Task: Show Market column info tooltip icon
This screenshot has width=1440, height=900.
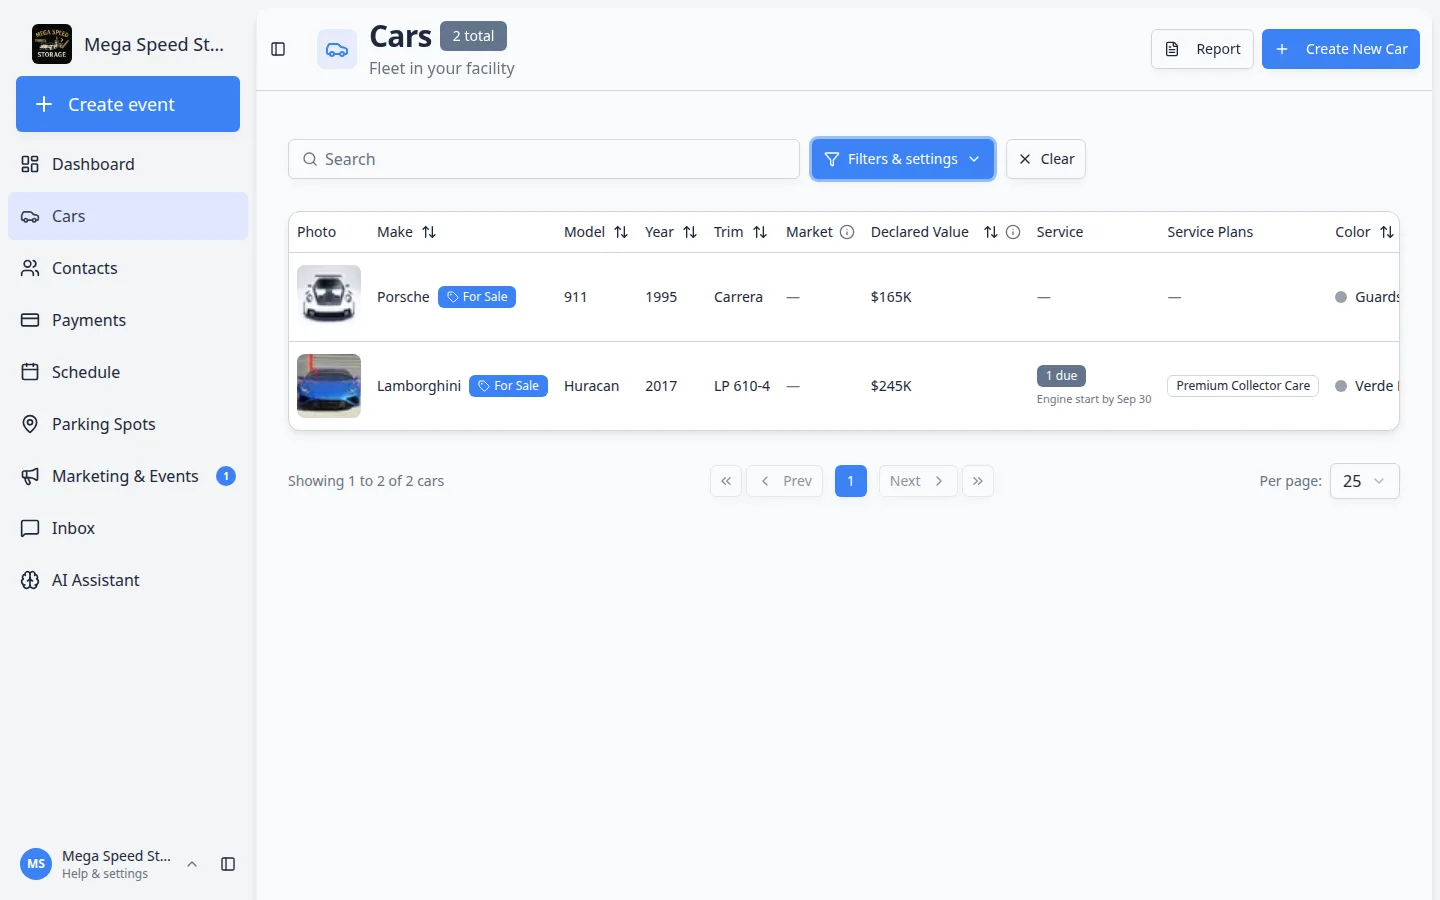Action: pyautogui.click(x=847, y=232)
